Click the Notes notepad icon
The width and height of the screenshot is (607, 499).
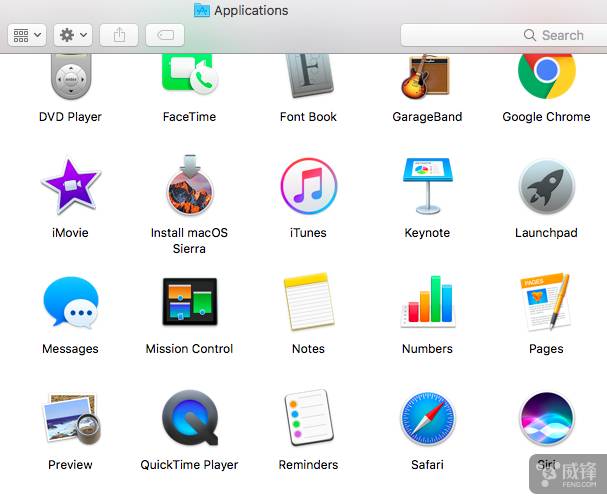tap(309, 302)
